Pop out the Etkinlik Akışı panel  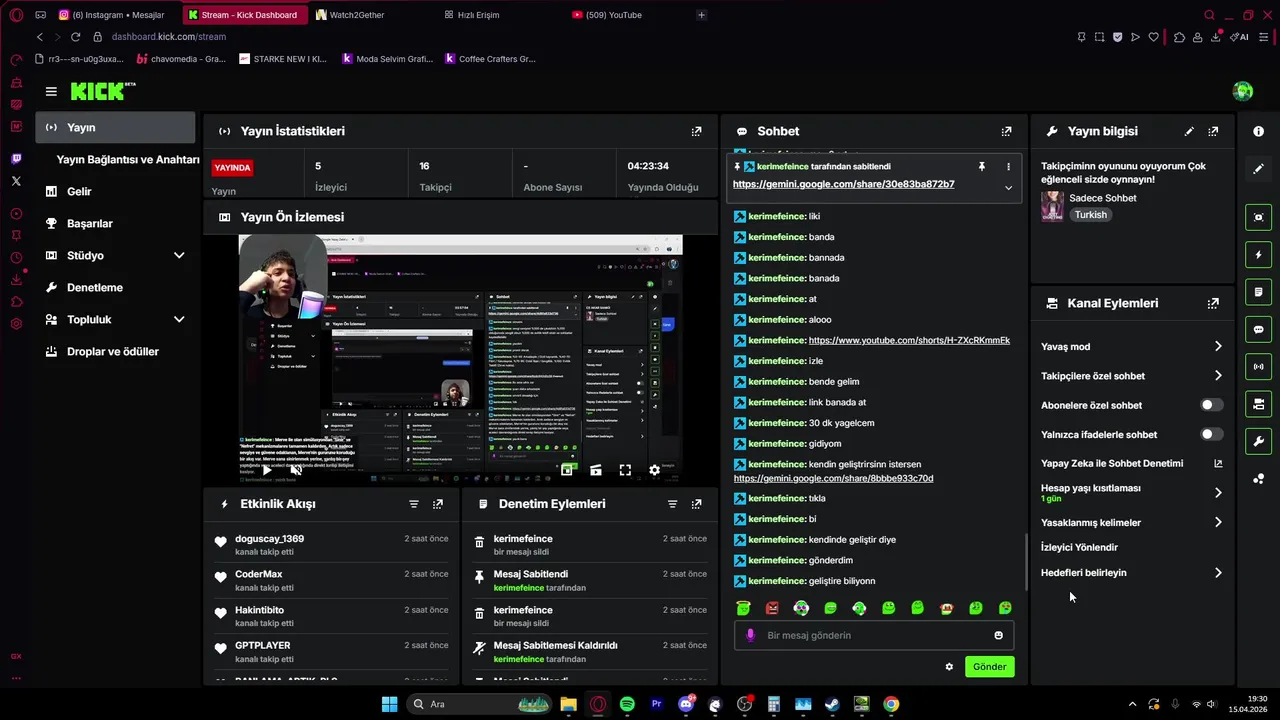pyautogui.click(x=438, y=504)
